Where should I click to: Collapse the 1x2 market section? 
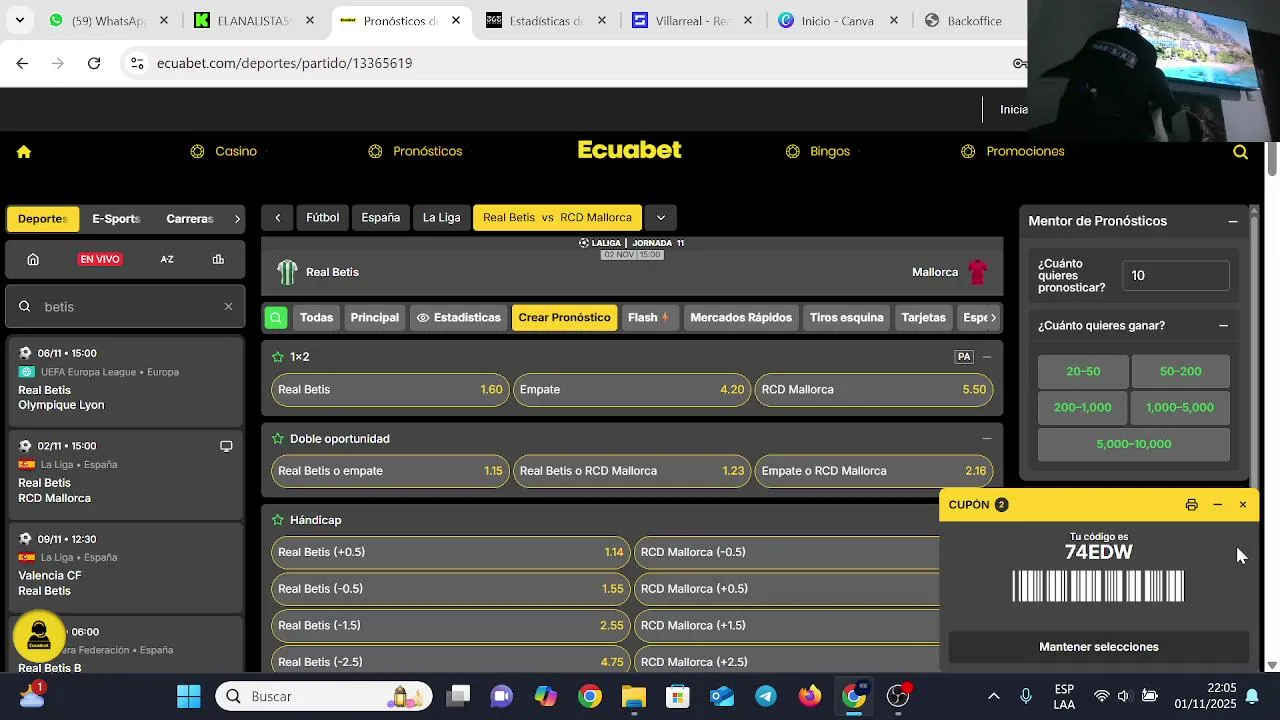tap(987, 357)
